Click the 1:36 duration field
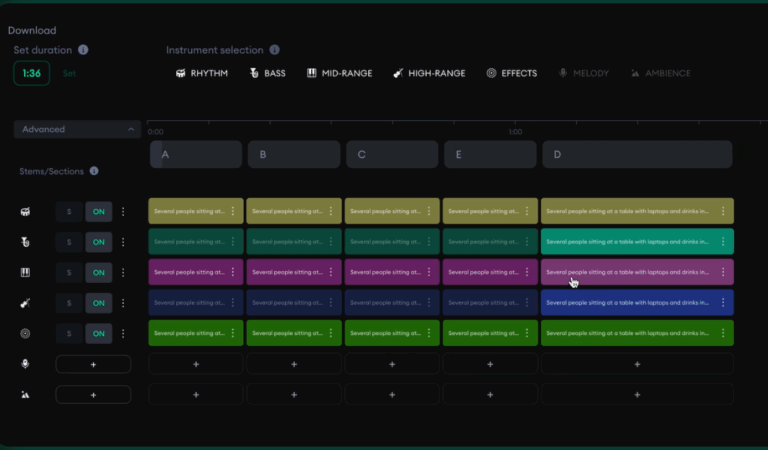Image resolution: width=768 pixels, height=450 pixels. click(31, 73)
